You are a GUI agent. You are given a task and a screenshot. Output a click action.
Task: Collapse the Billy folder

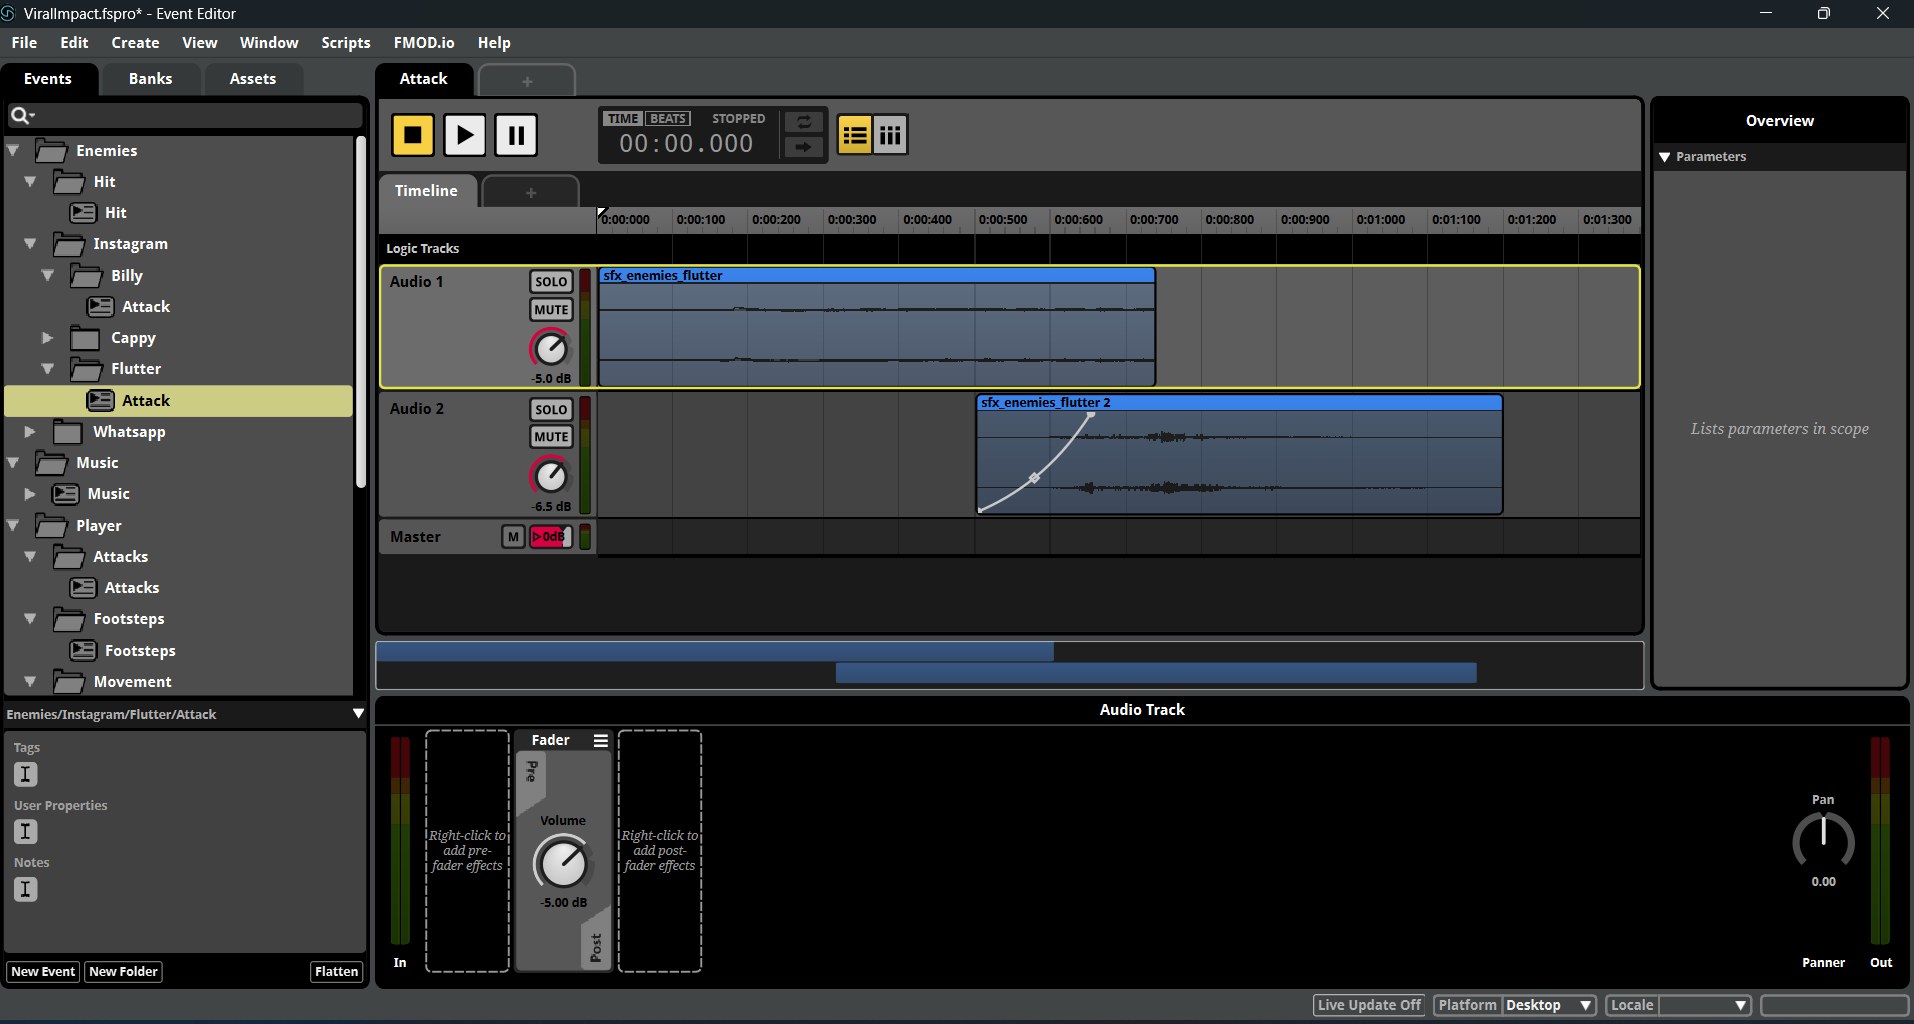[48, 275]
